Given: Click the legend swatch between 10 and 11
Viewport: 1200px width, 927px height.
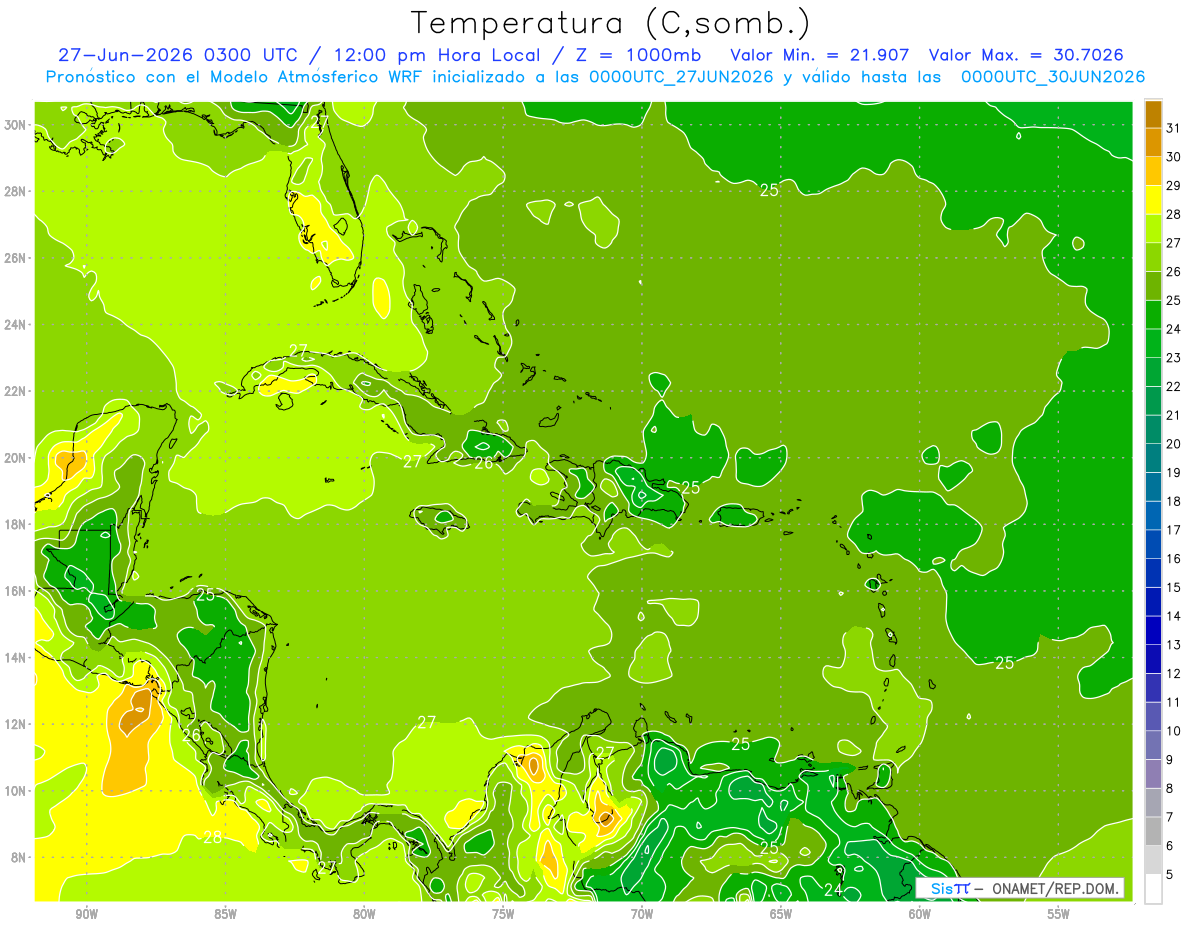Looking at the screenshot, I should coord(1153,716).
